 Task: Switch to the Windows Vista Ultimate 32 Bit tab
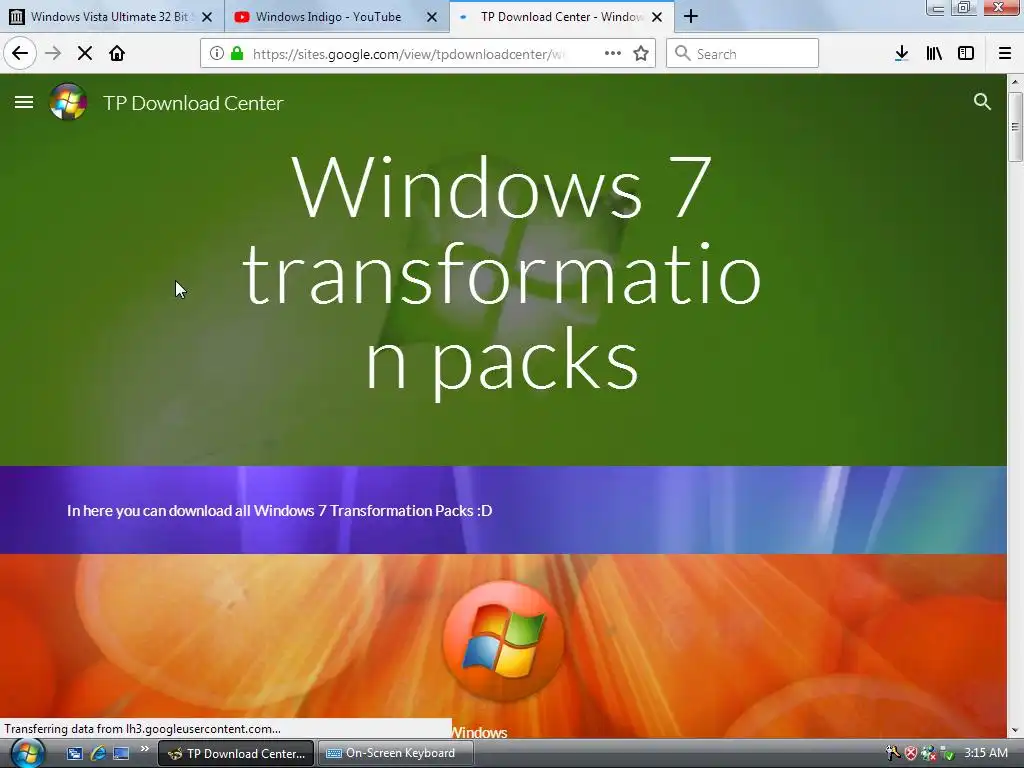[x=112, y=17]
